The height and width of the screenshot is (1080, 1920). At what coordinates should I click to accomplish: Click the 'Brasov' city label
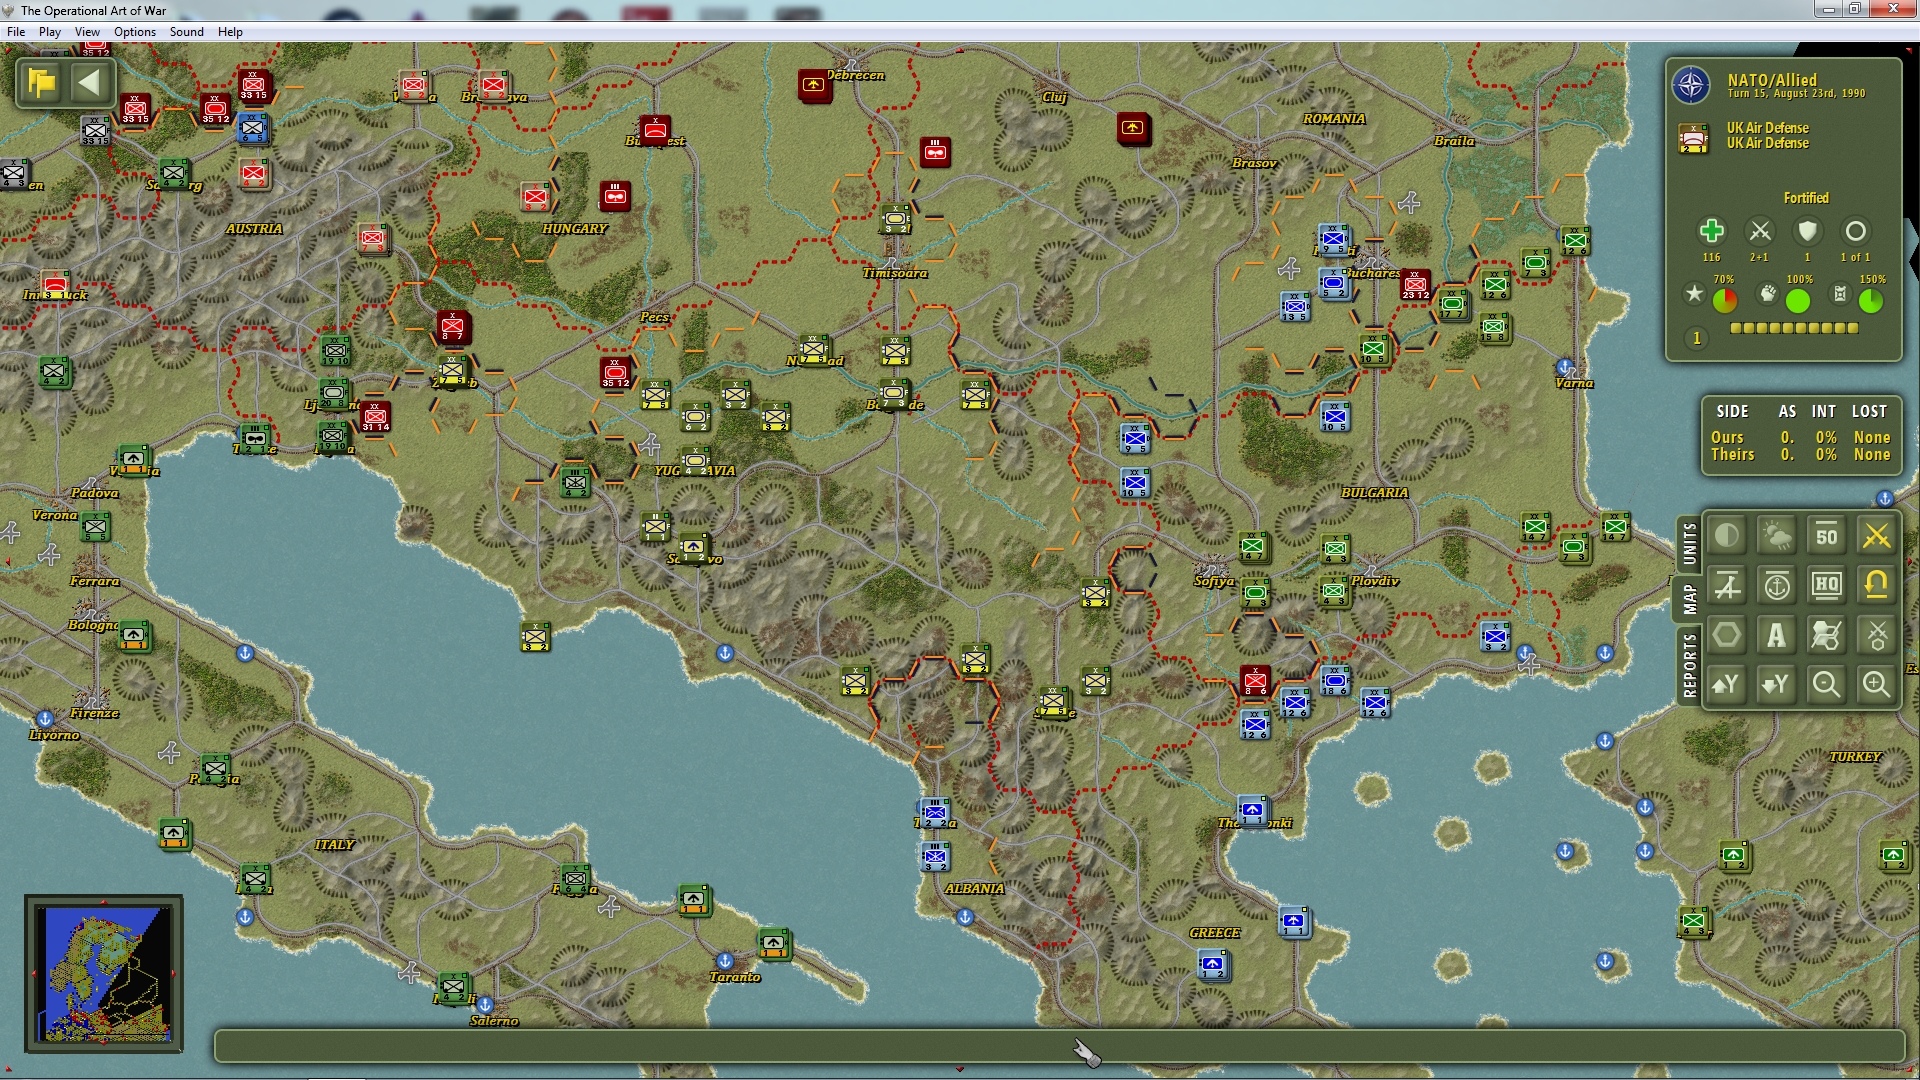[x=1254, y=163]
